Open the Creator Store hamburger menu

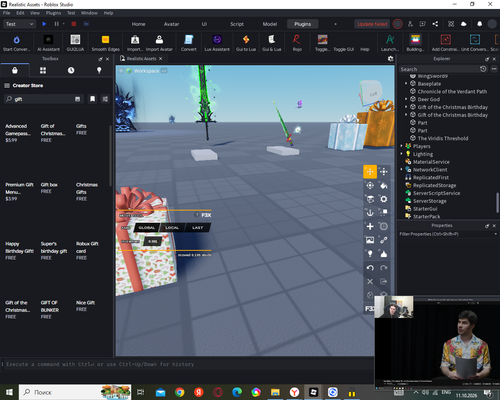(7, 86)
